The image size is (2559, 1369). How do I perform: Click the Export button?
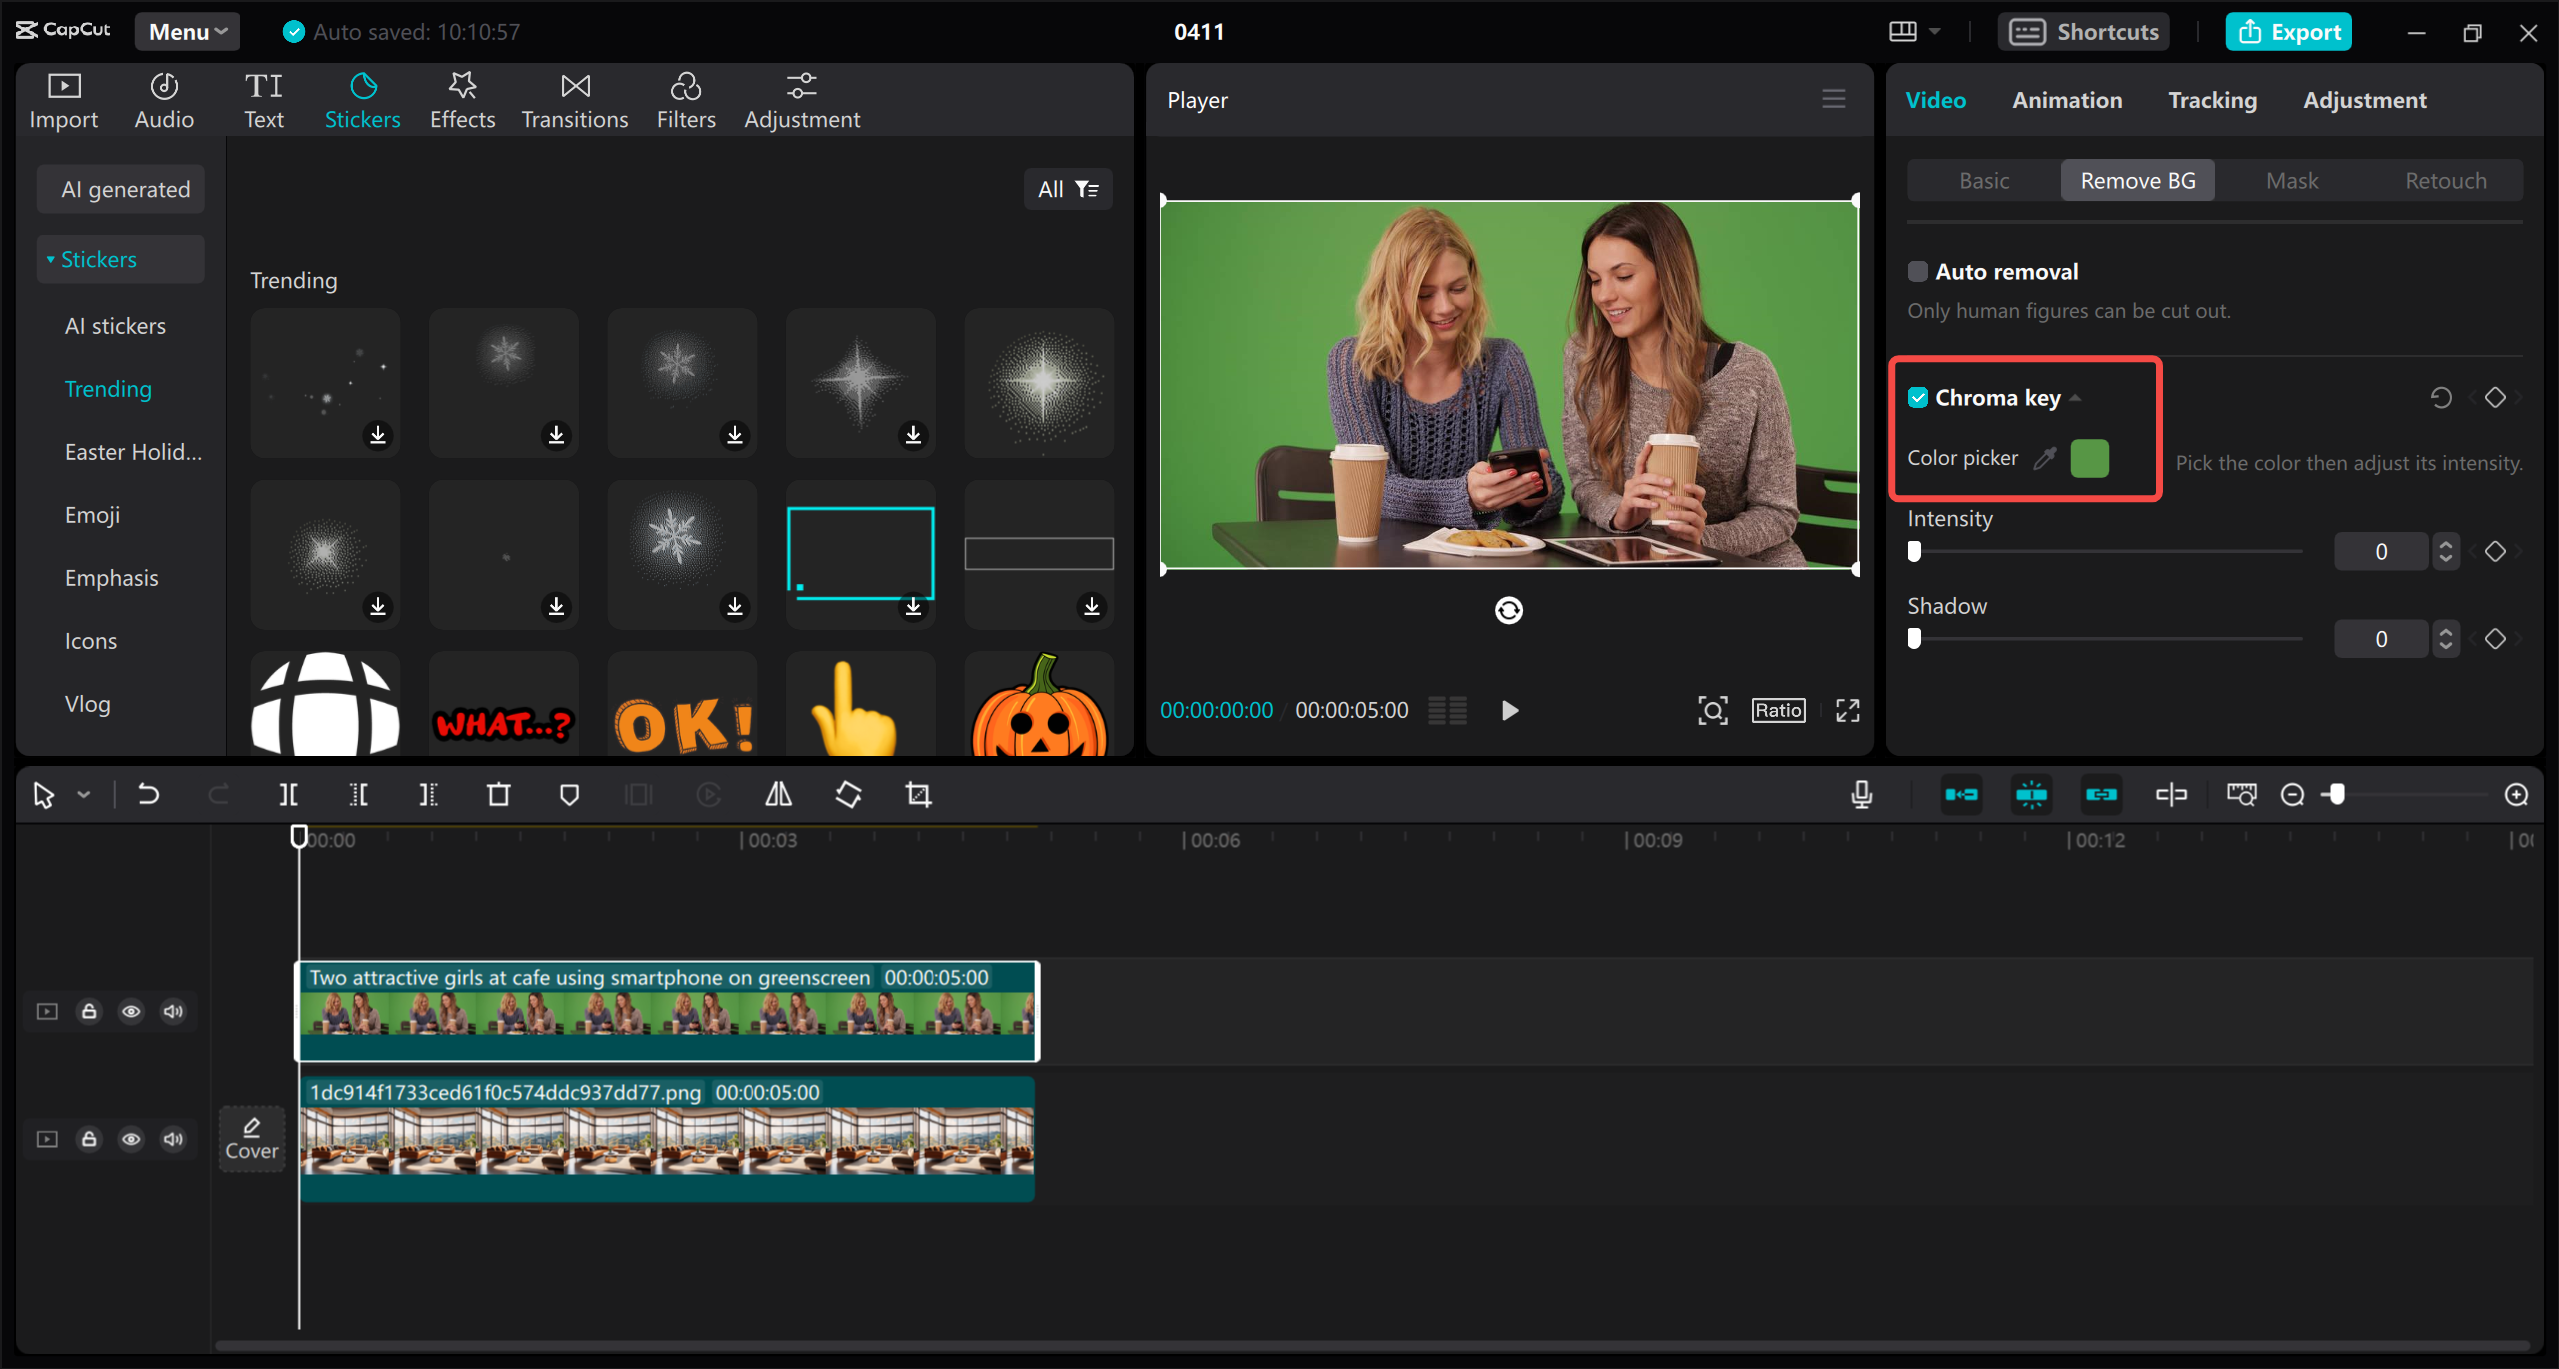(2287, 31)
